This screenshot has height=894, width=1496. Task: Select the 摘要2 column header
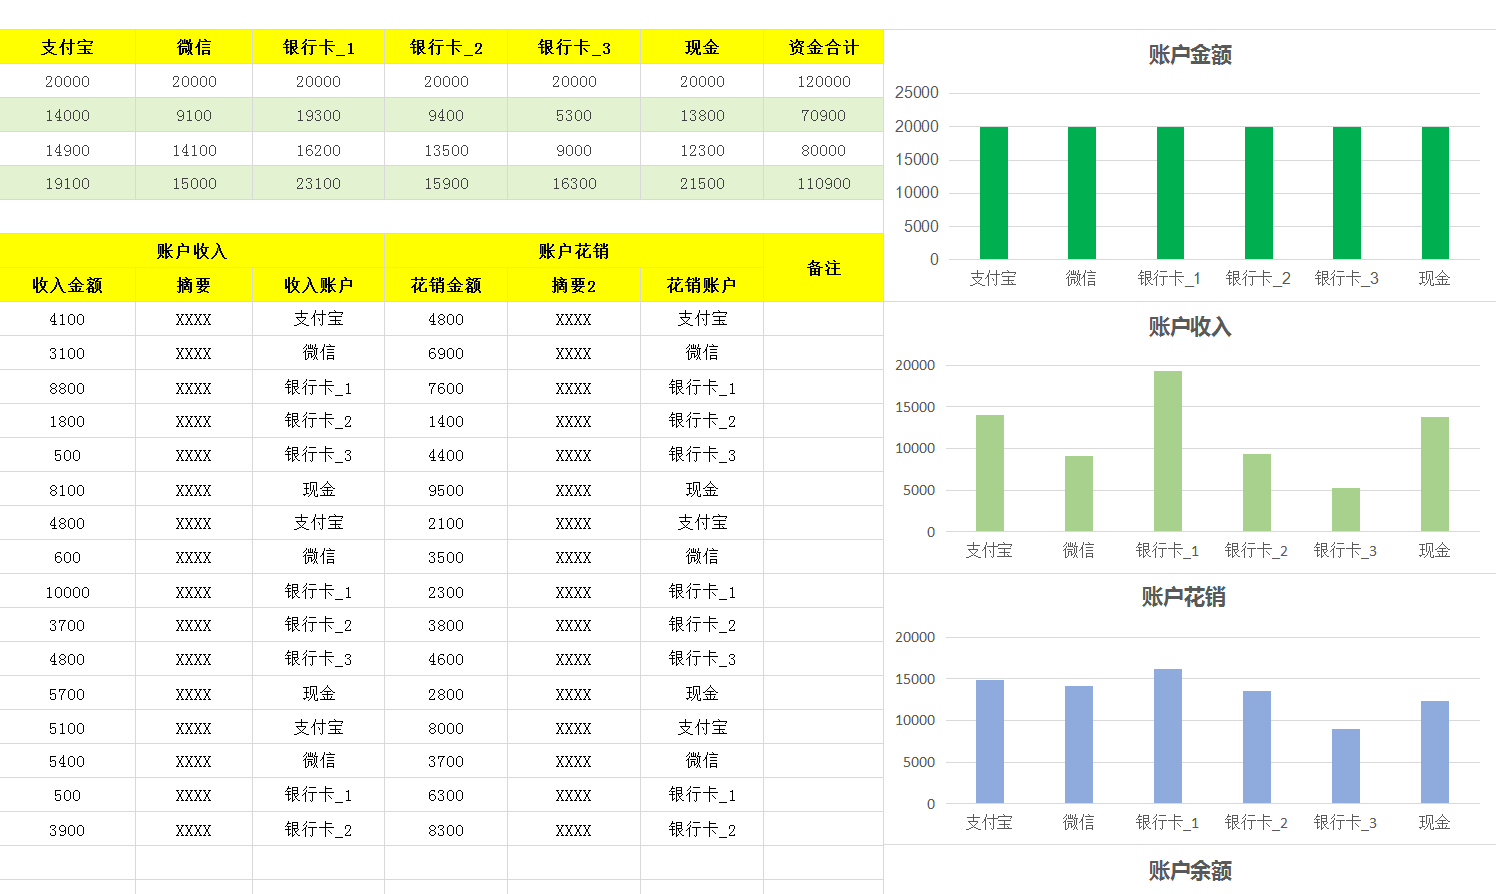(574, 285)
